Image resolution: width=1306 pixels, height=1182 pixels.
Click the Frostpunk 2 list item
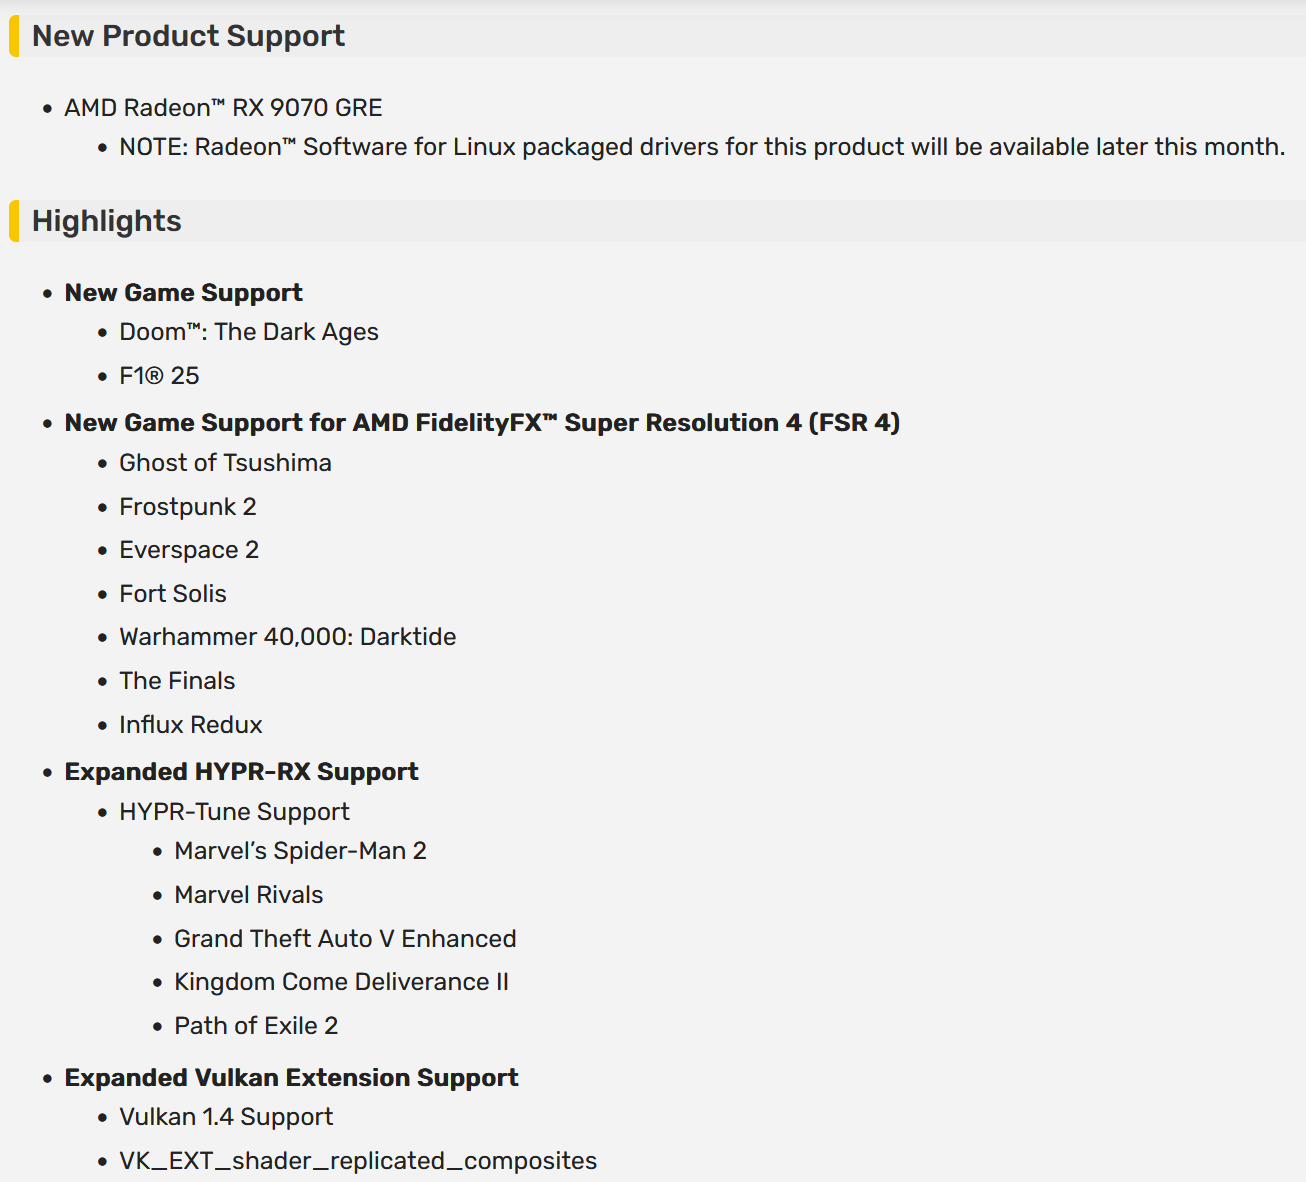click(188, 507)
